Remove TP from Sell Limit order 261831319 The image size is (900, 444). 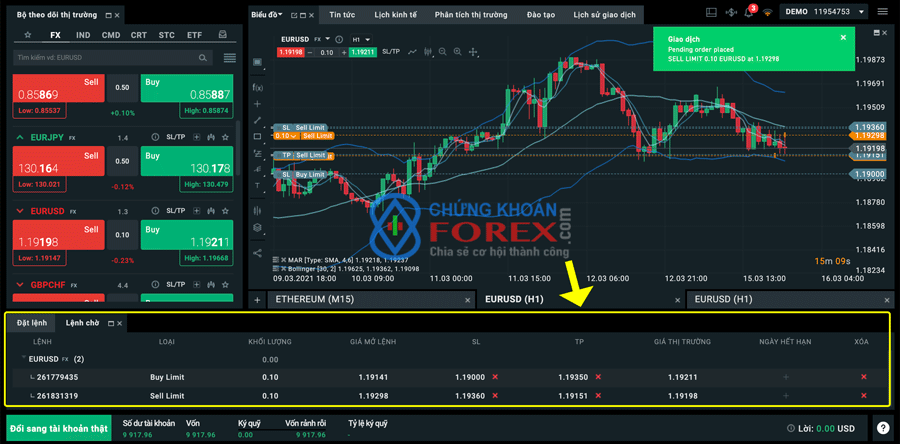[598, 395]
